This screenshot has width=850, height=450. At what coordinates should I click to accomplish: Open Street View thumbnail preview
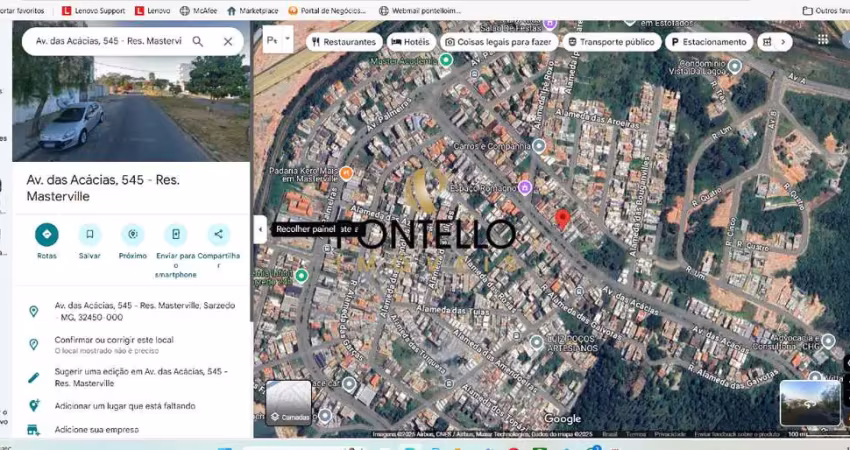coord(810,402)
